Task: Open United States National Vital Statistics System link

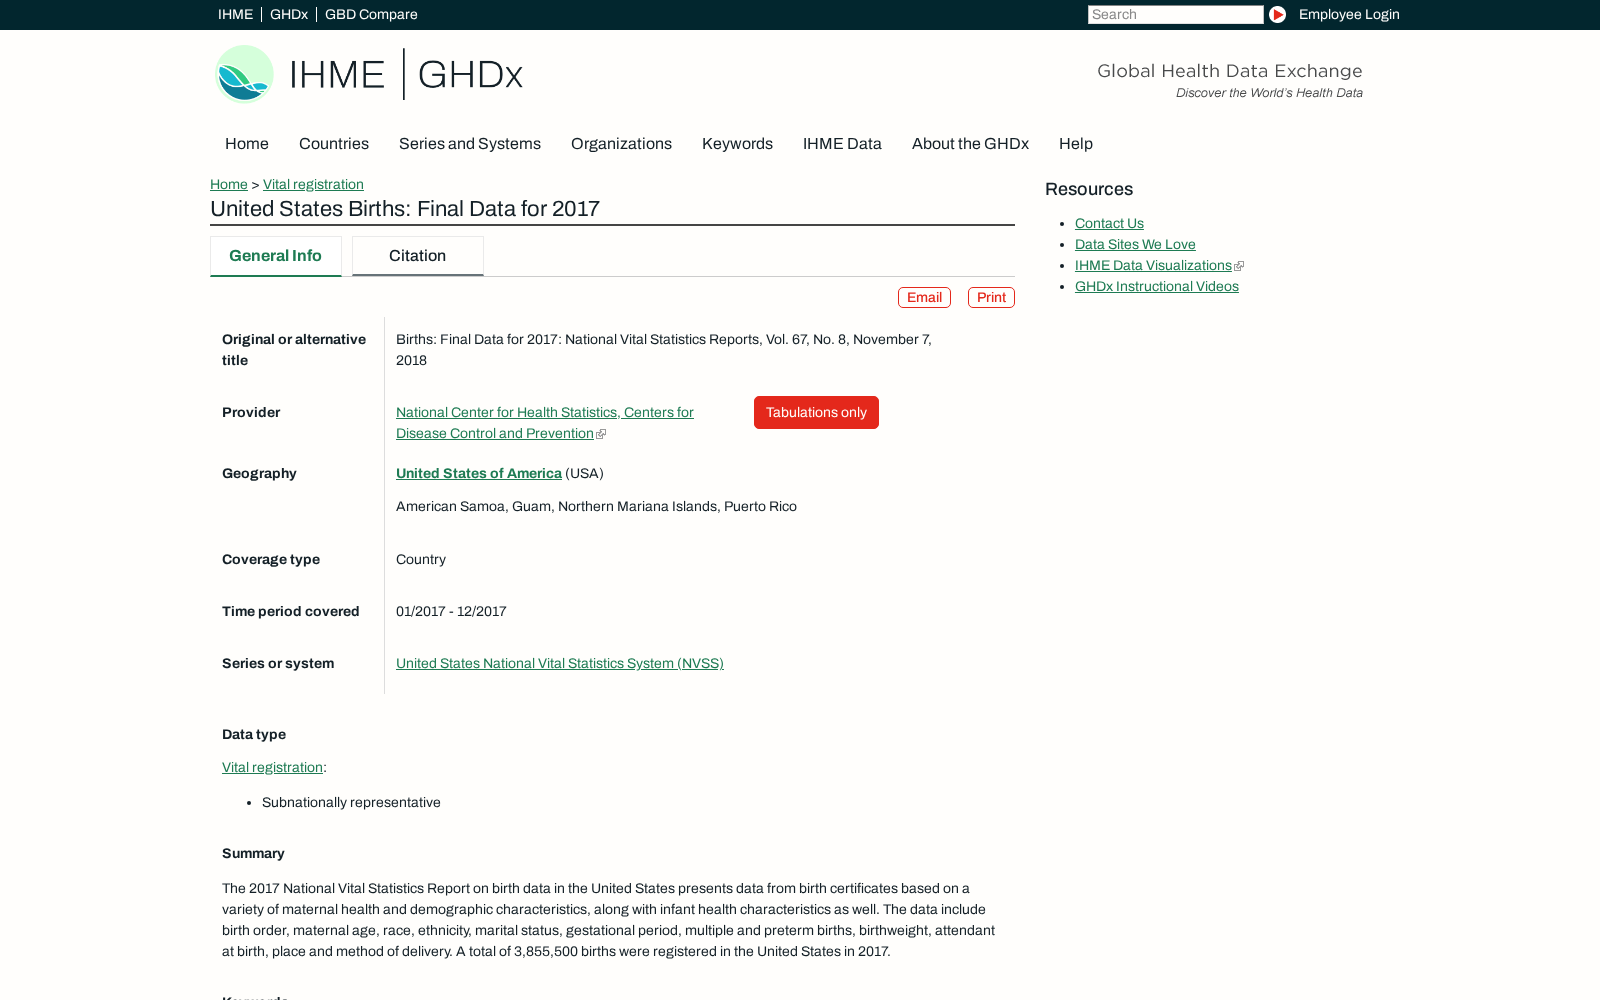Action: [x=560, y=663]
